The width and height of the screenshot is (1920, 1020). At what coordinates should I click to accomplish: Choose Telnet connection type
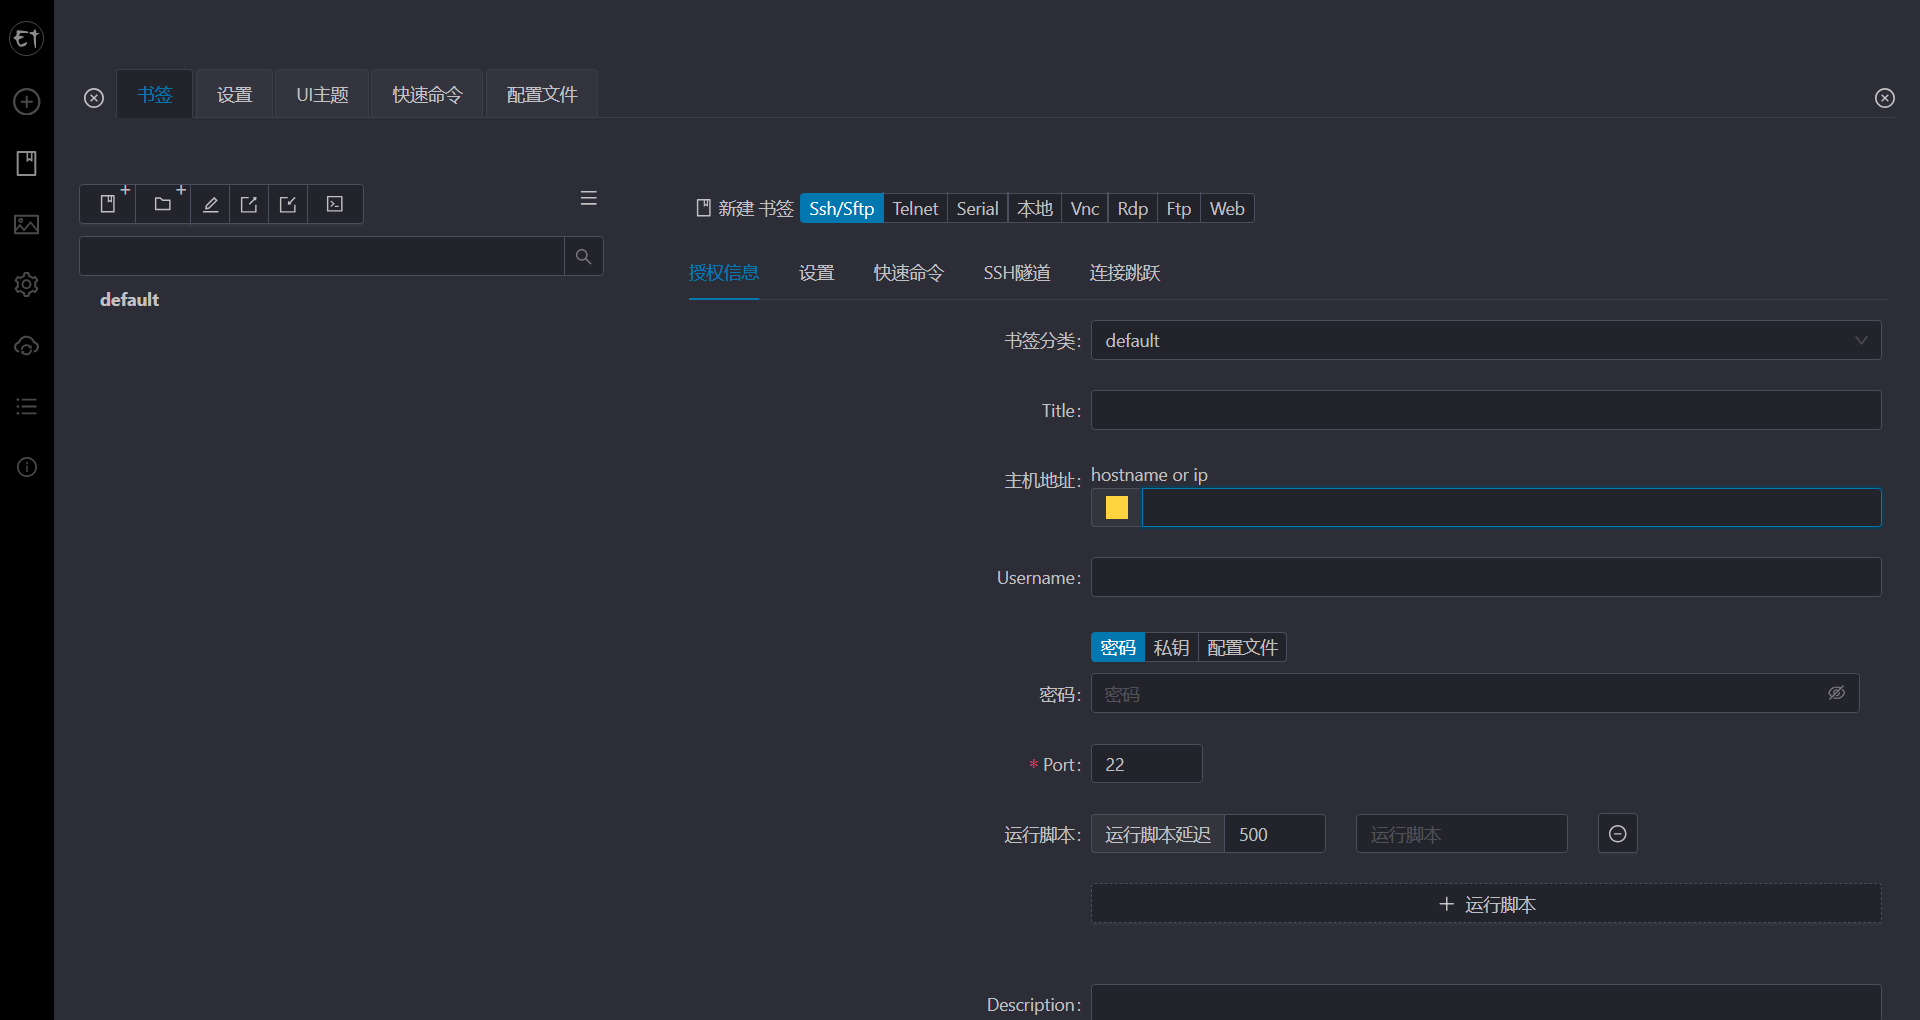915,209
